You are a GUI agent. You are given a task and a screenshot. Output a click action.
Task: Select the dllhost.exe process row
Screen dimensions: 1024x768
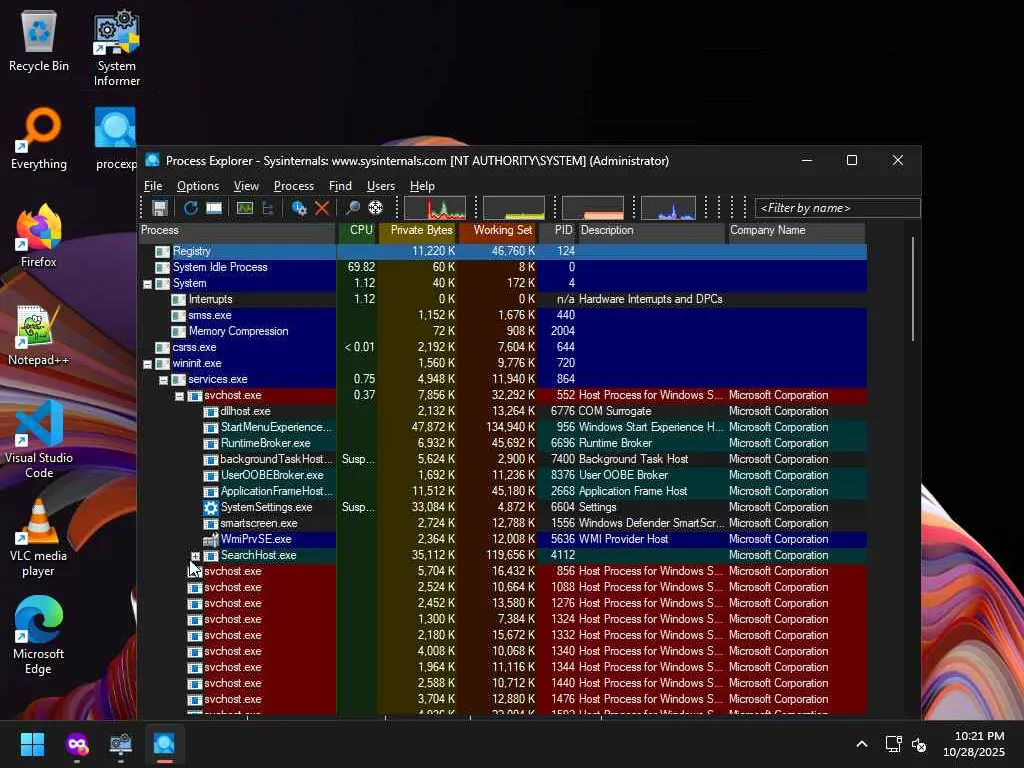[503, 411]
